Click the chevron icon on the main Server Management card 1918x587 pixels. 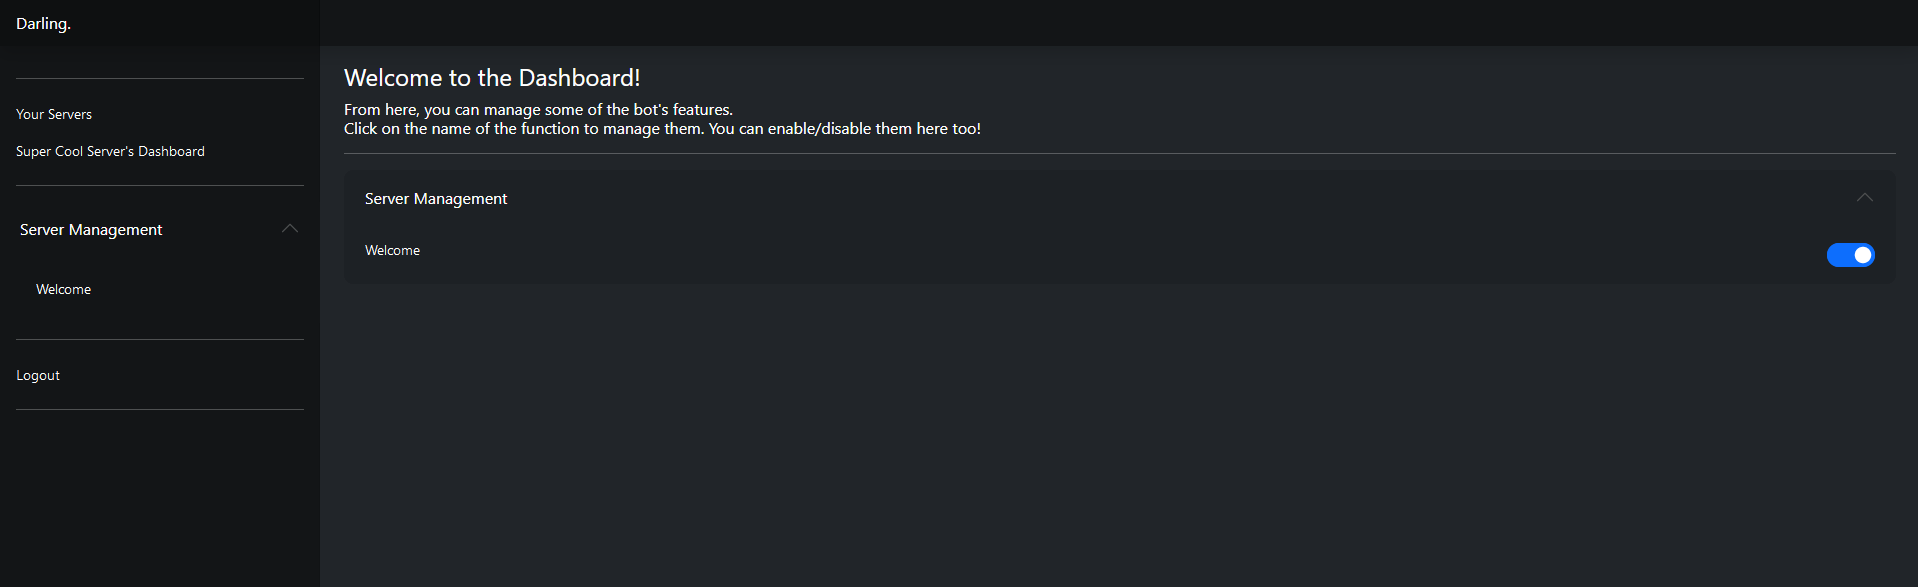pyautogui.click(x=1865, y=198)
